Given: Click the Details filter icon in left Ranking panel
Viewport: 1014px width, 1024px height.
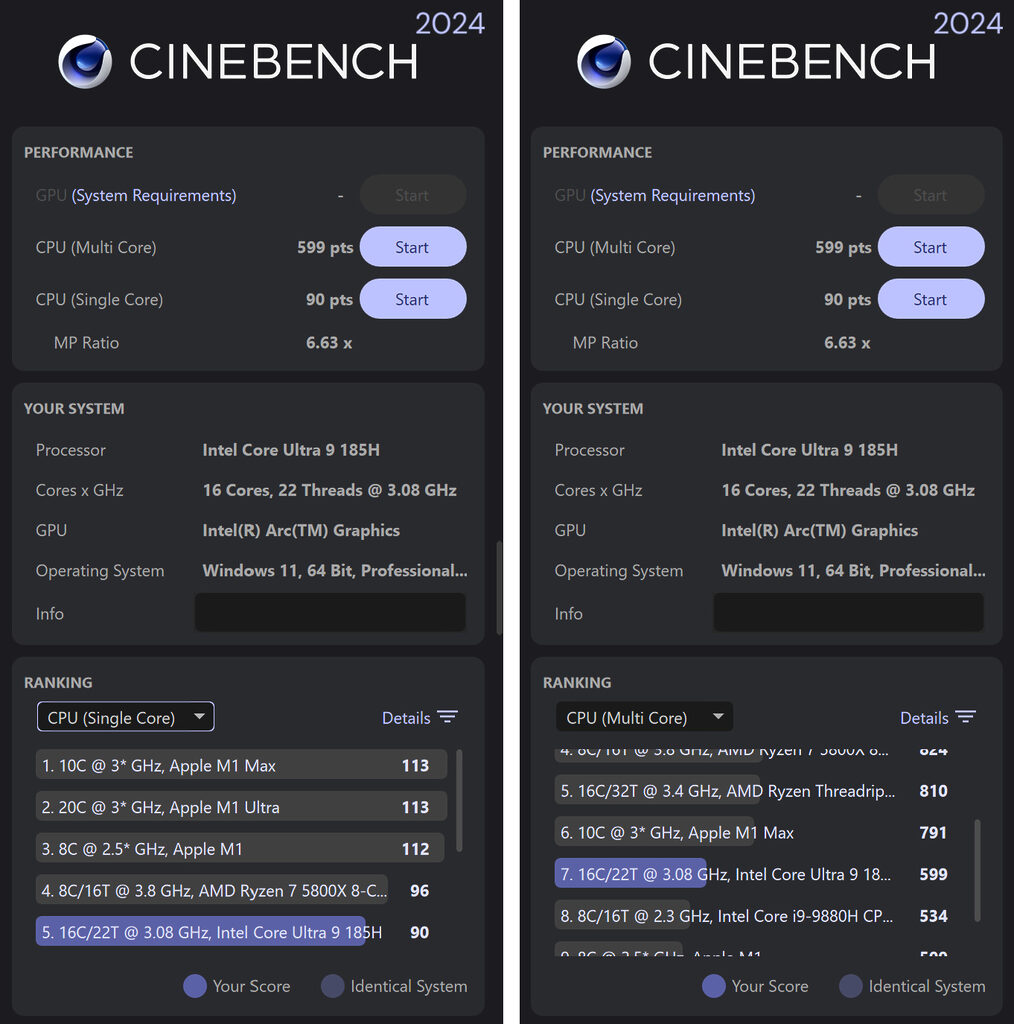Looking at the screenshot, I should coord(447,717).
